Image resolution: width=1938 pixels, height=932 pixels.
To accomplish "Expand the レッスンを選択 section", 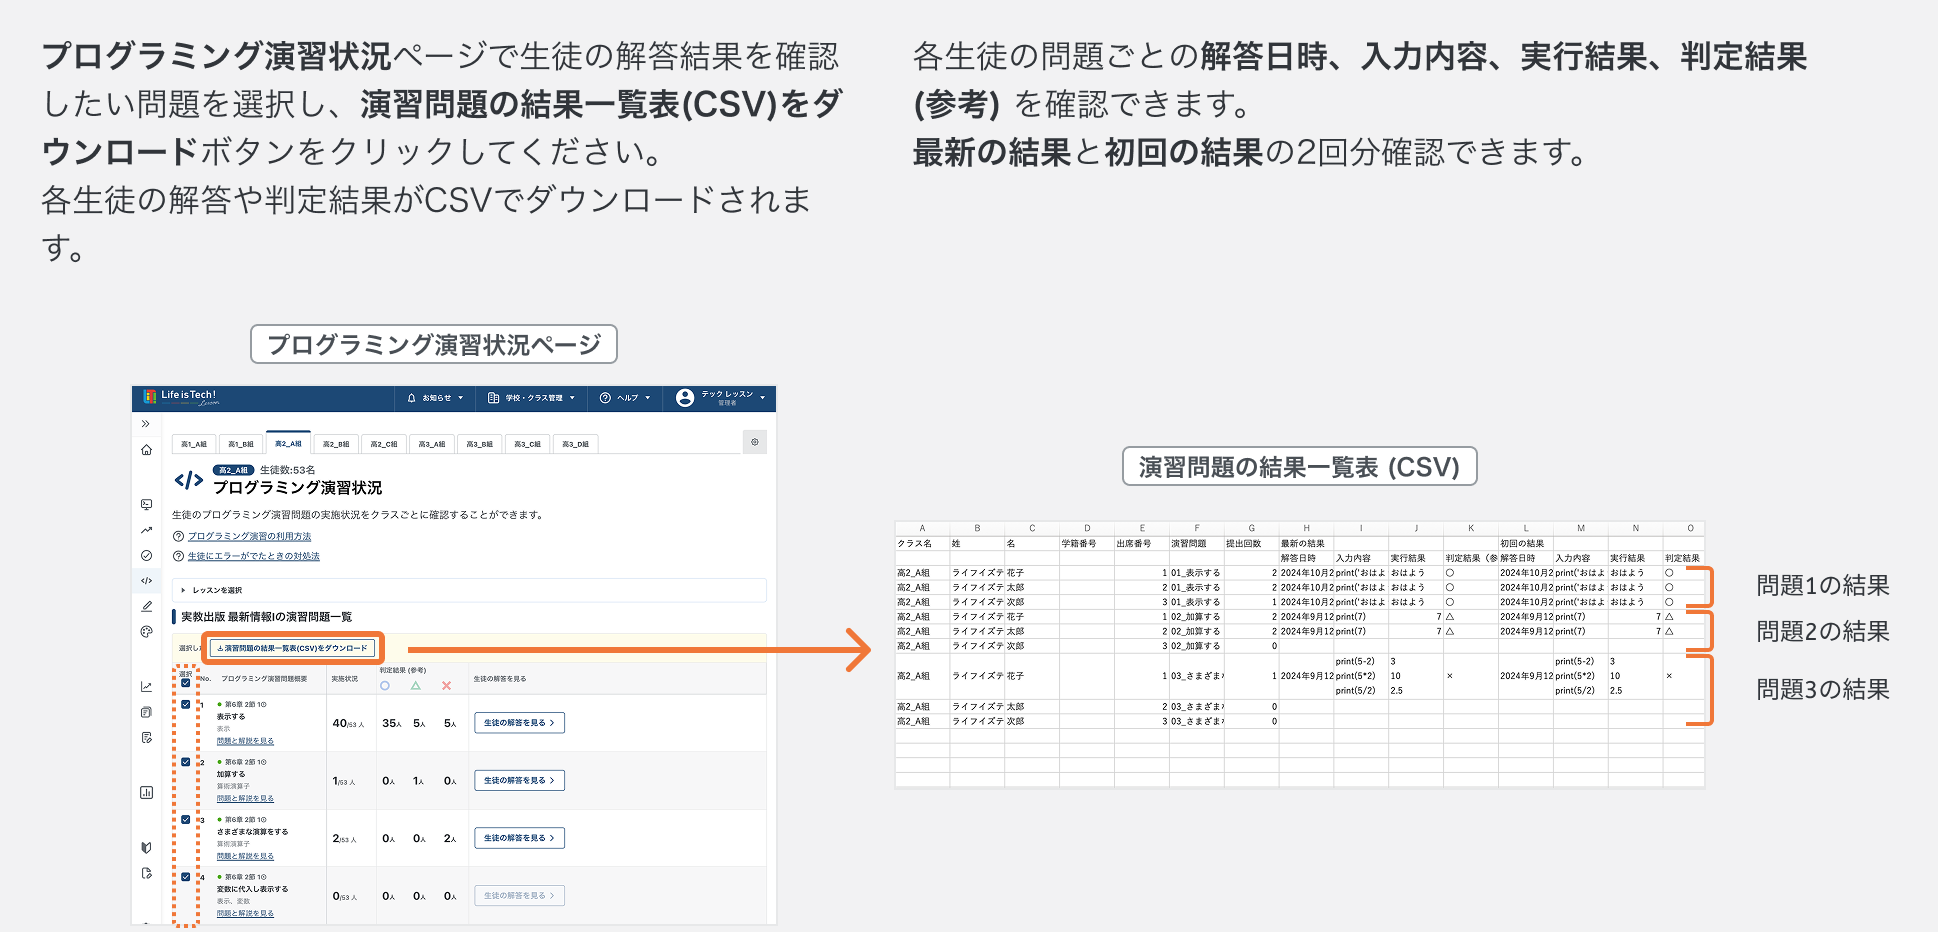I will [469, 590].
